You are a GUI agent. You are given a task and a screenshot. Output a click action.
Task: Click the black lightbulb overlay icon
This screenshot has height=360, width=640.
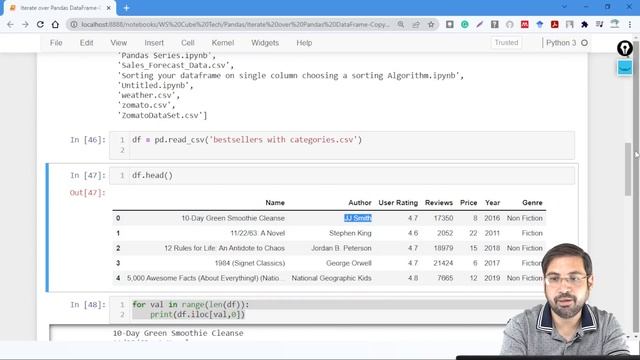pos(624,48)
